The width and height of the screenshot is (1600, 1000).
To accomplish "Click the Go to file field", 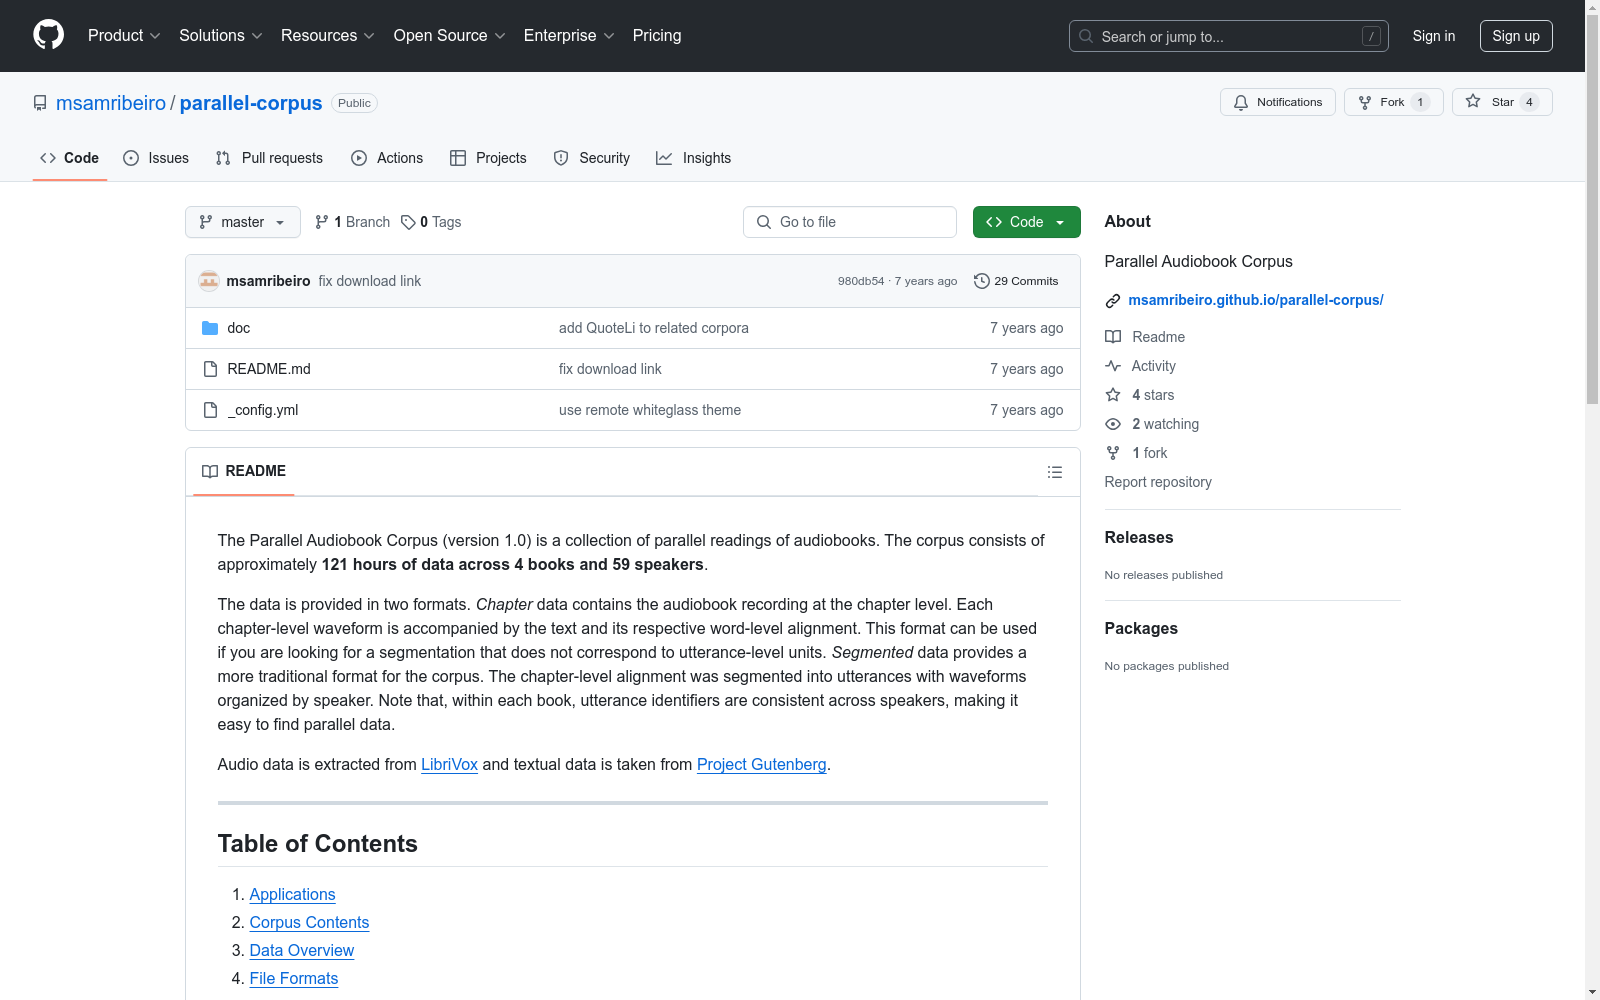I will [x=850, y=222].
